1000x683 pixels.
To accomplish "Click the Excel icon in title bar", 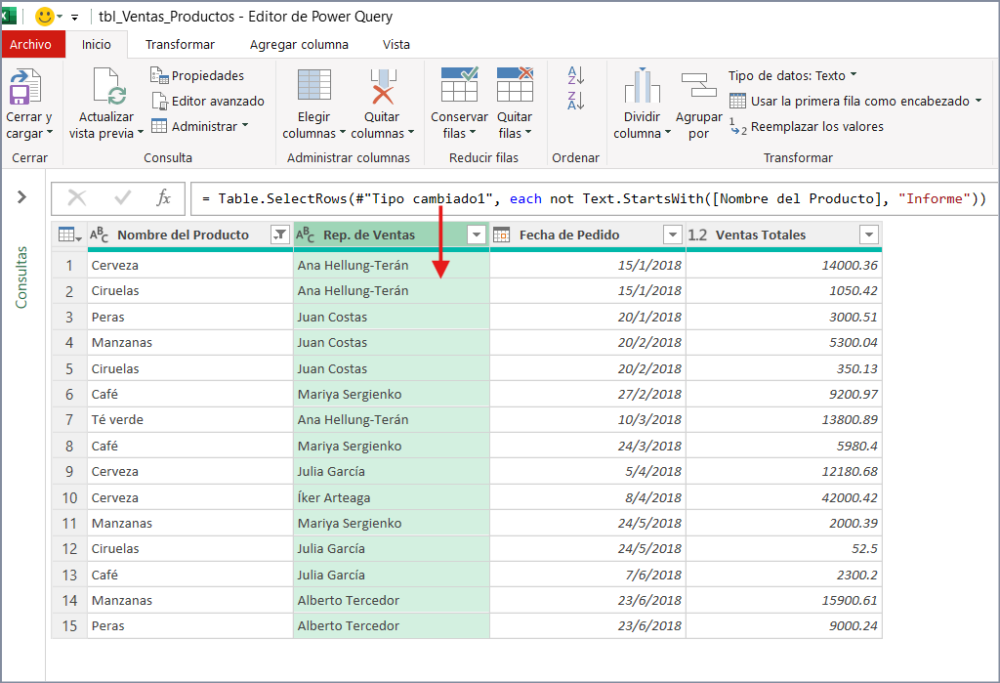I will pos(8,16).
